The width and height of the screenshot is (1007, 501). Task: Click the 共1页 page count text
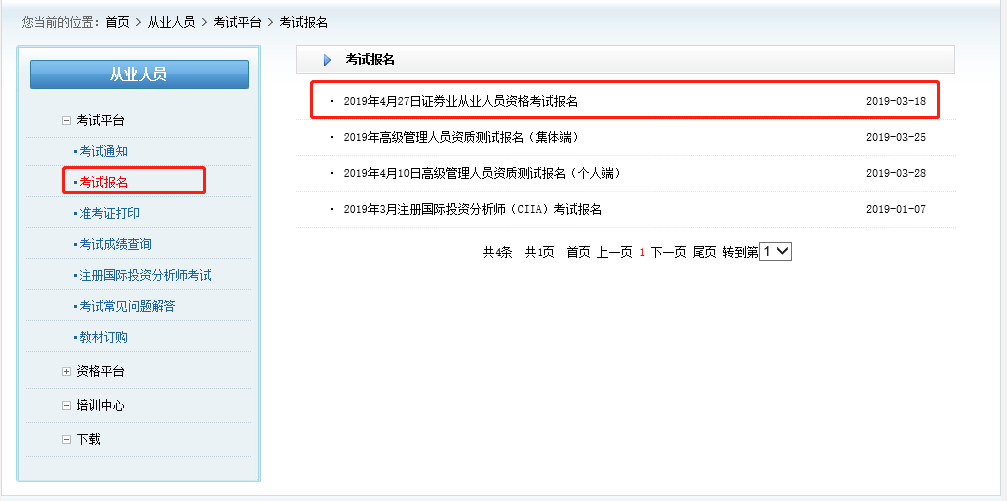(539, 252)
